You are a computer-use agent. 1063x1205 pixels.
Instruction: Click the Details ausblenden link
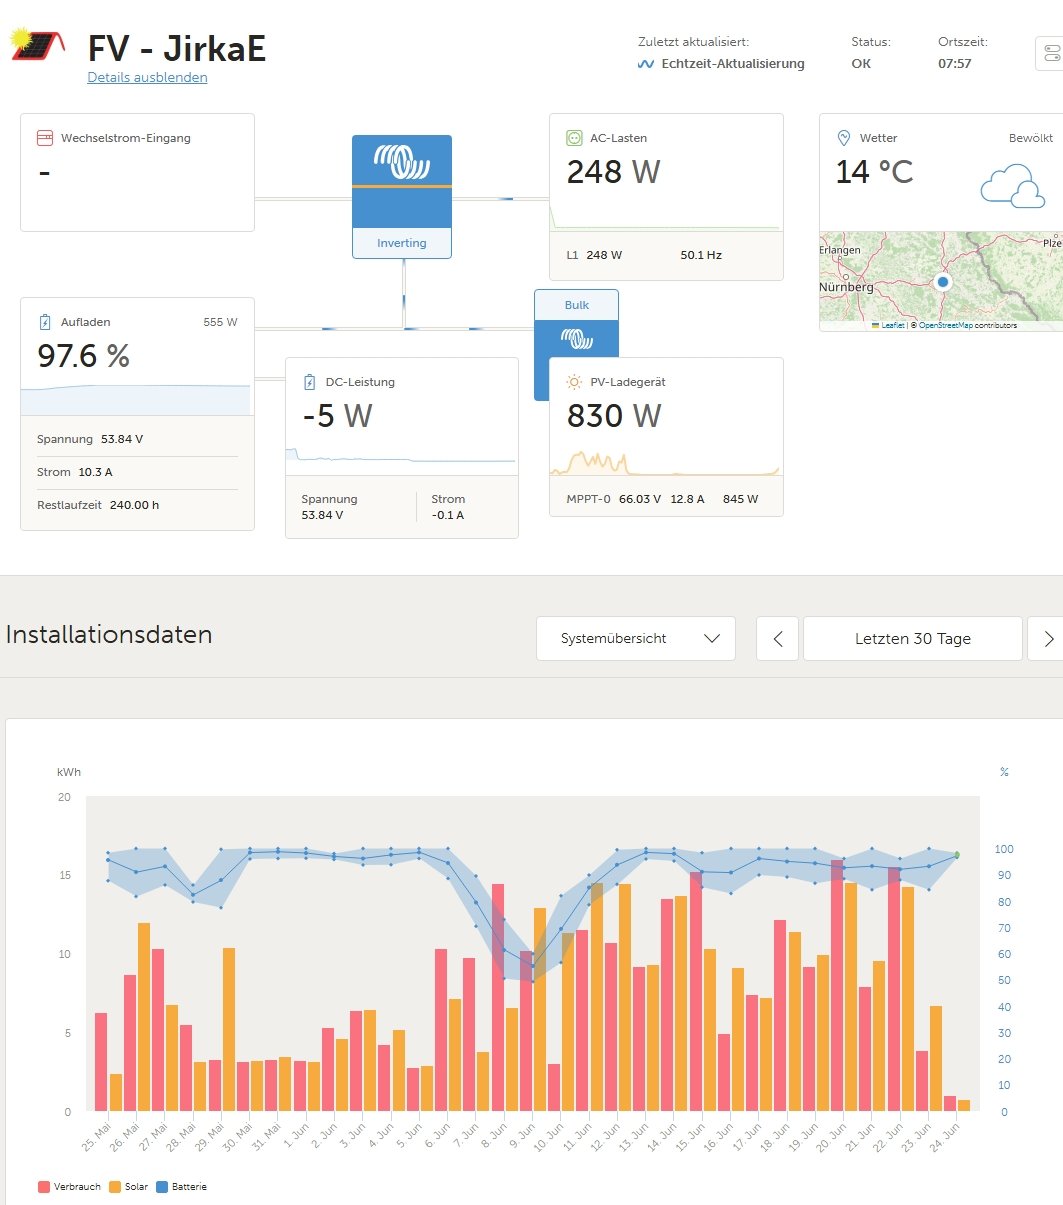[147, 77]
